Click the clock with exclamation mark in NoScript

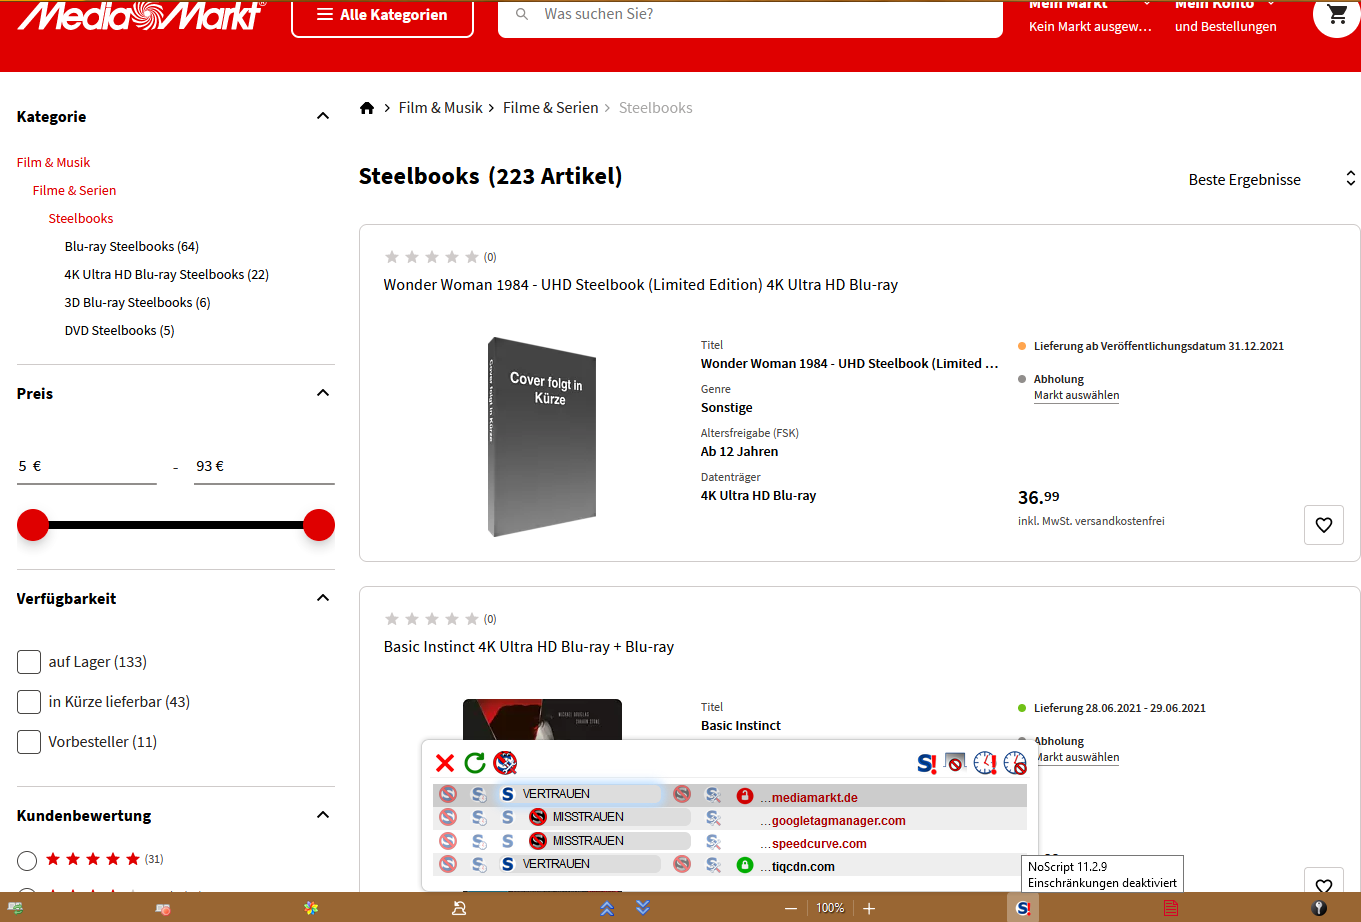pos(985,763)
